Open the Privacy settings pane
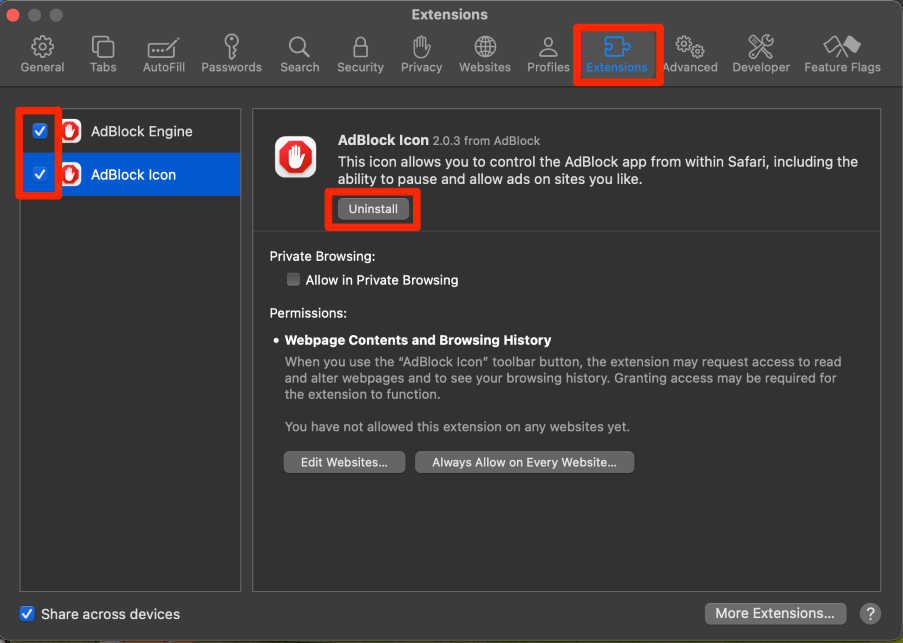Image resolution: width=903 pixels, height=643 pixels. coord(422,54)
